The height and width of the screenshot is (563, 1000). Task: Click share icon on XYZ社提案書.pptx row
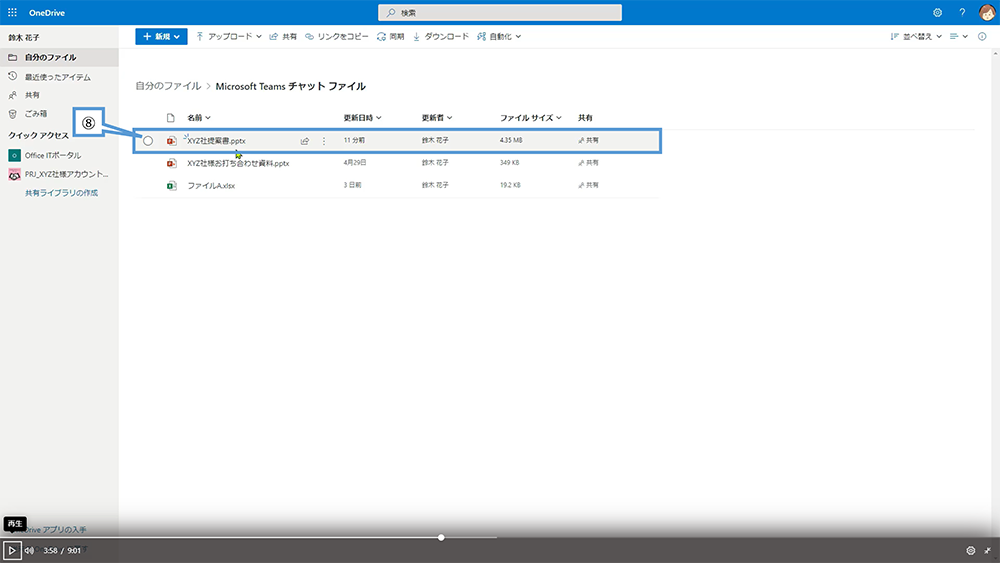[305, 141]
